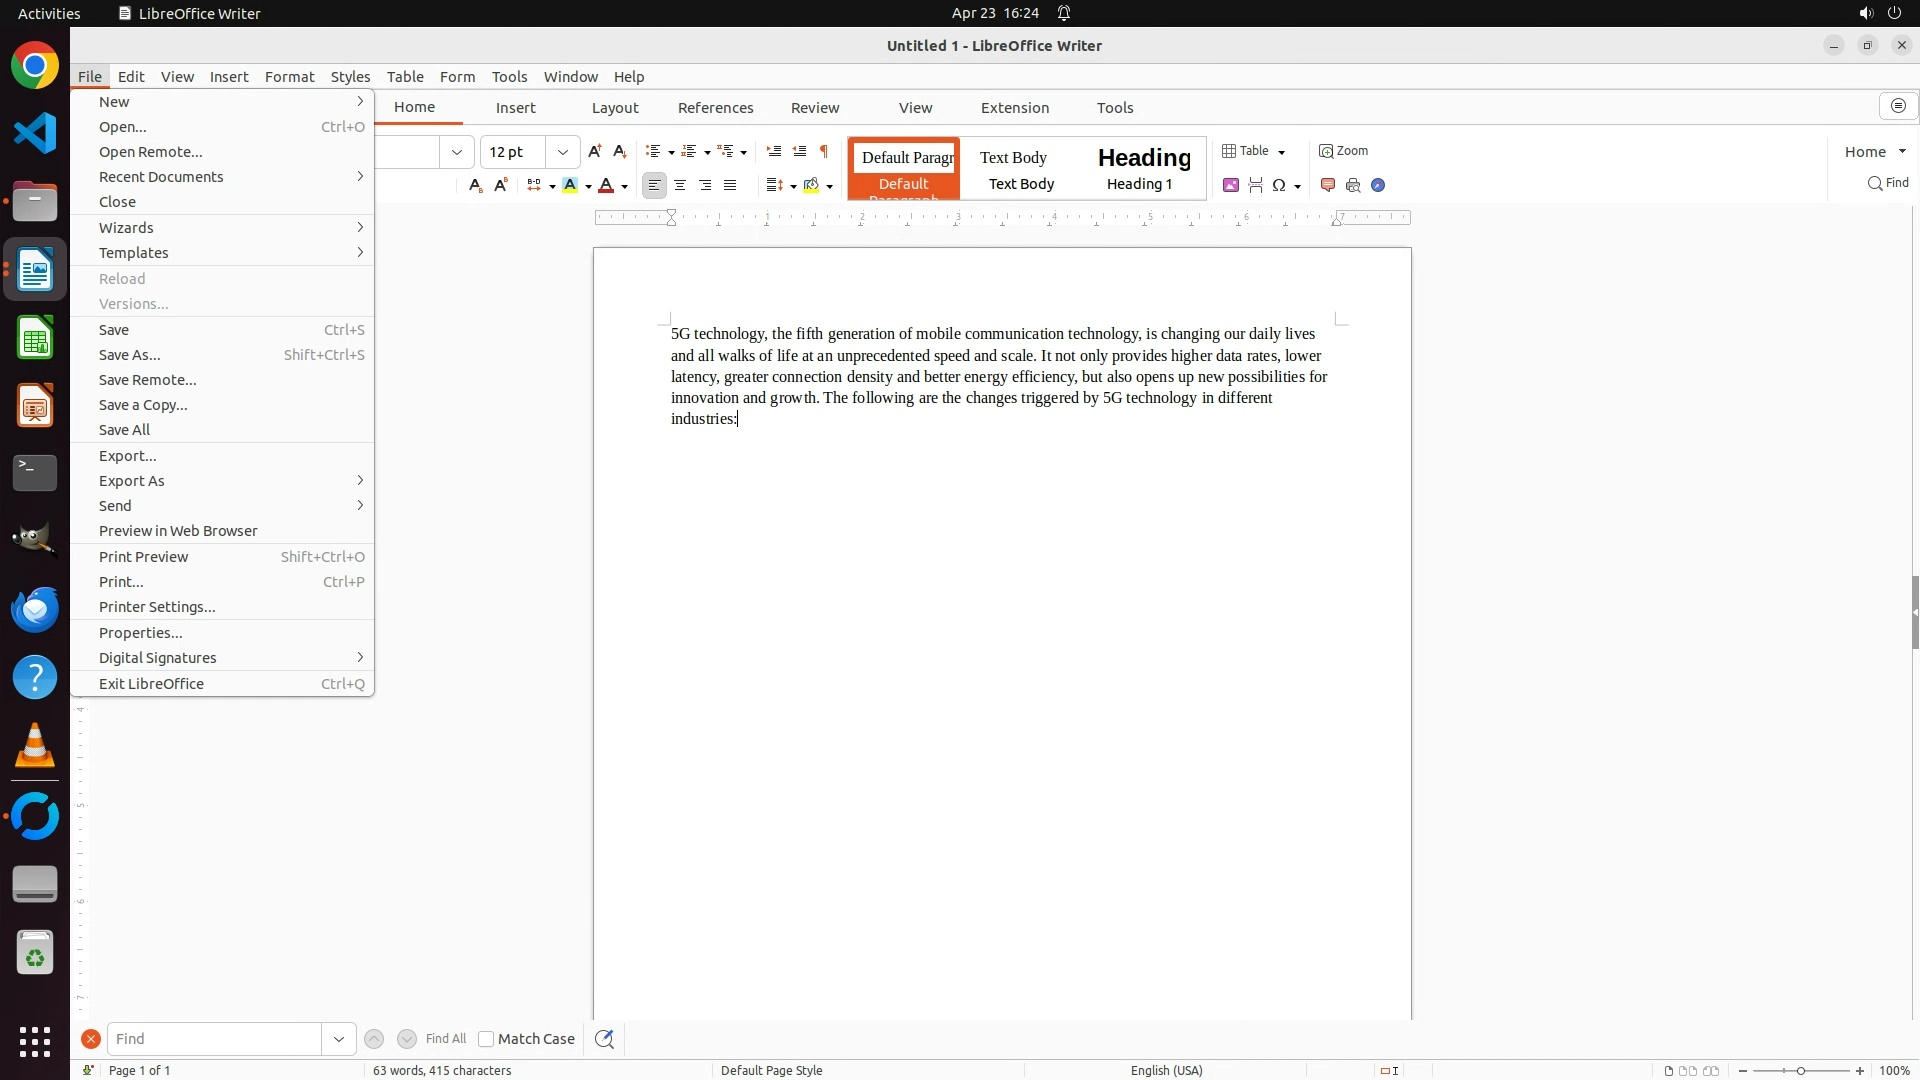Click the increase font size icon

point(595,151)
